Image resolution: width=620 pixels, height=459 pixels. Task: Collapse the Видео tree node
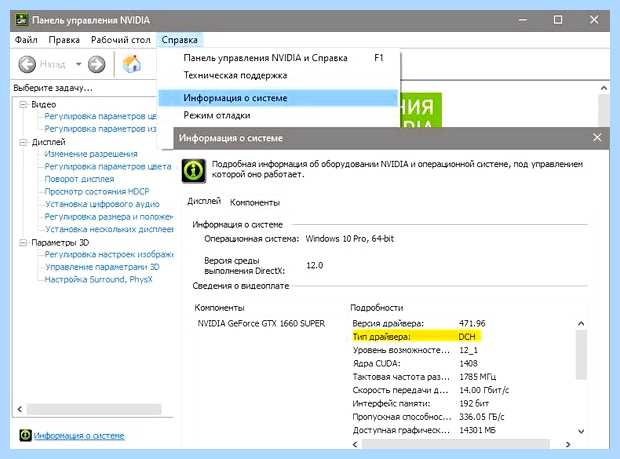pyautogui.click(x=23, y=104)
